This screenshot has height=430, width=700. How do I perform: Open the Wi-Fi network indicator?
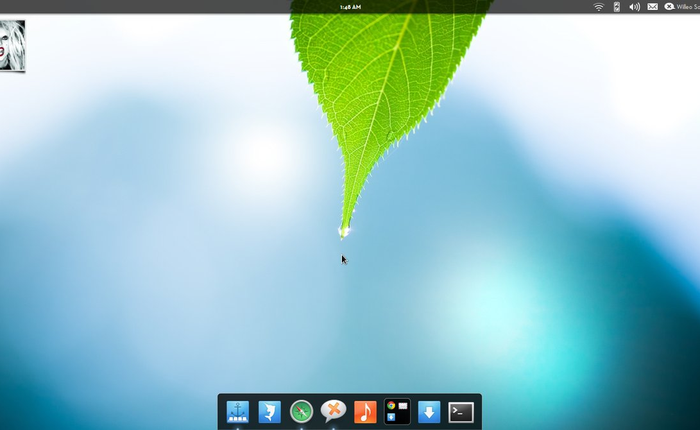coord(599,7)
